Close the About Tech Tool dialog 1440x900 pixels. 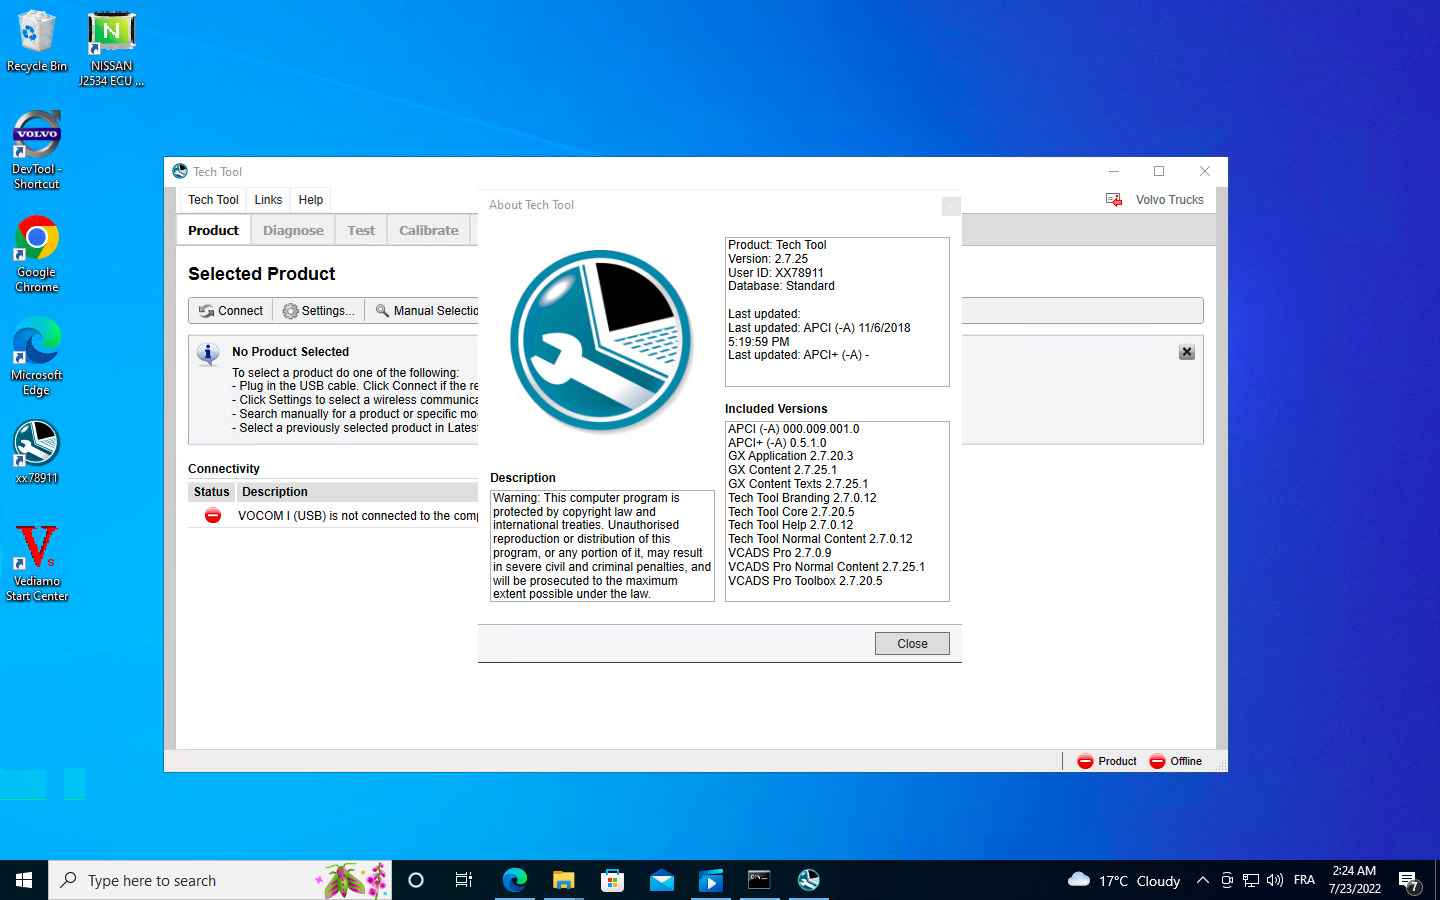tap(912, 643)
